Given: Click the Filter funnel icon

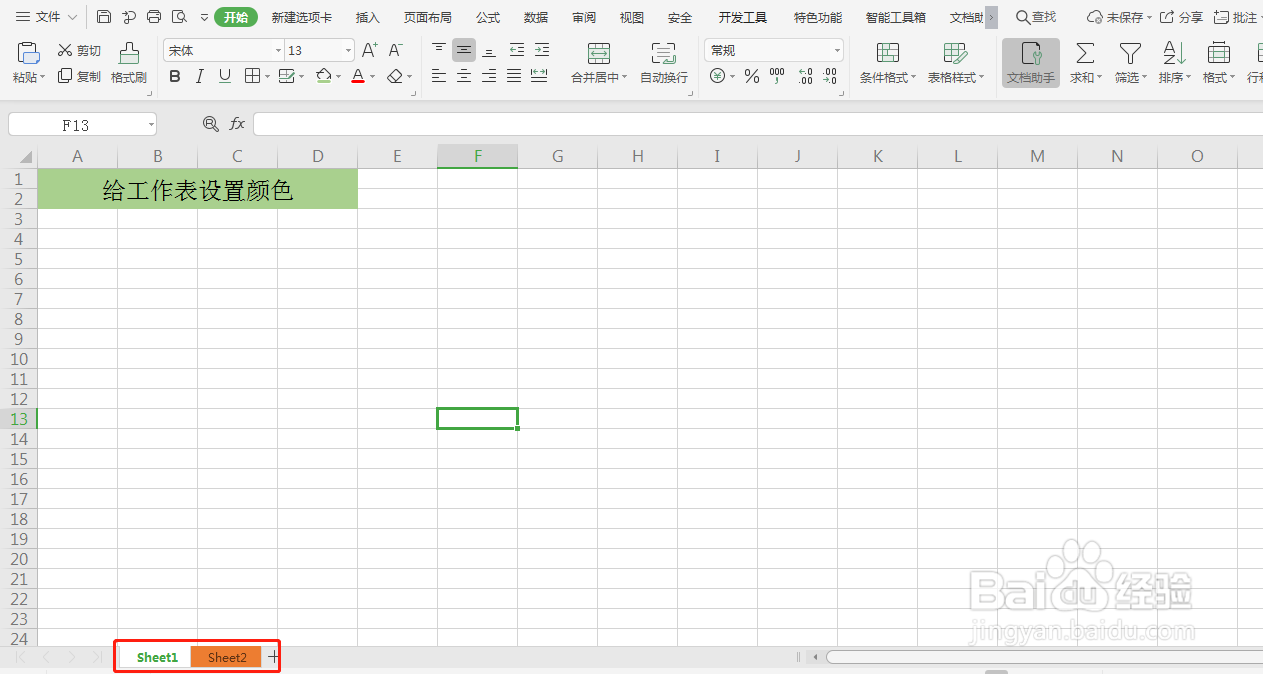Looking at the screenshot, I should [x=1130, y=53].
